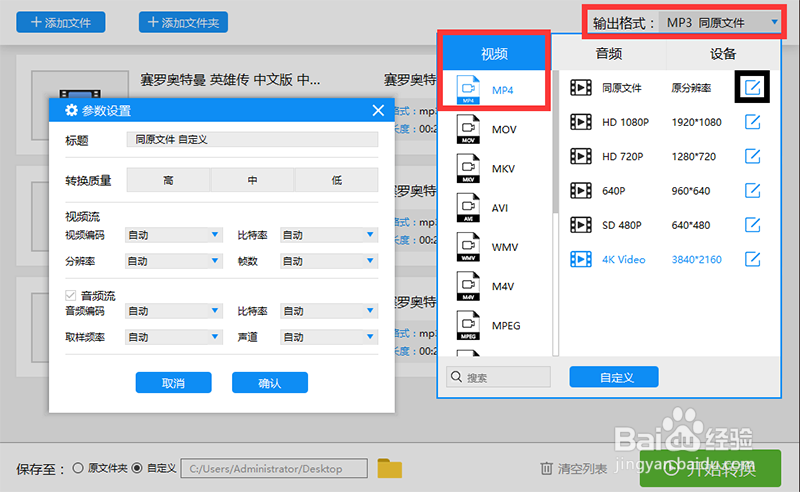Click film icon of SD 480P preset

(581, 225)
